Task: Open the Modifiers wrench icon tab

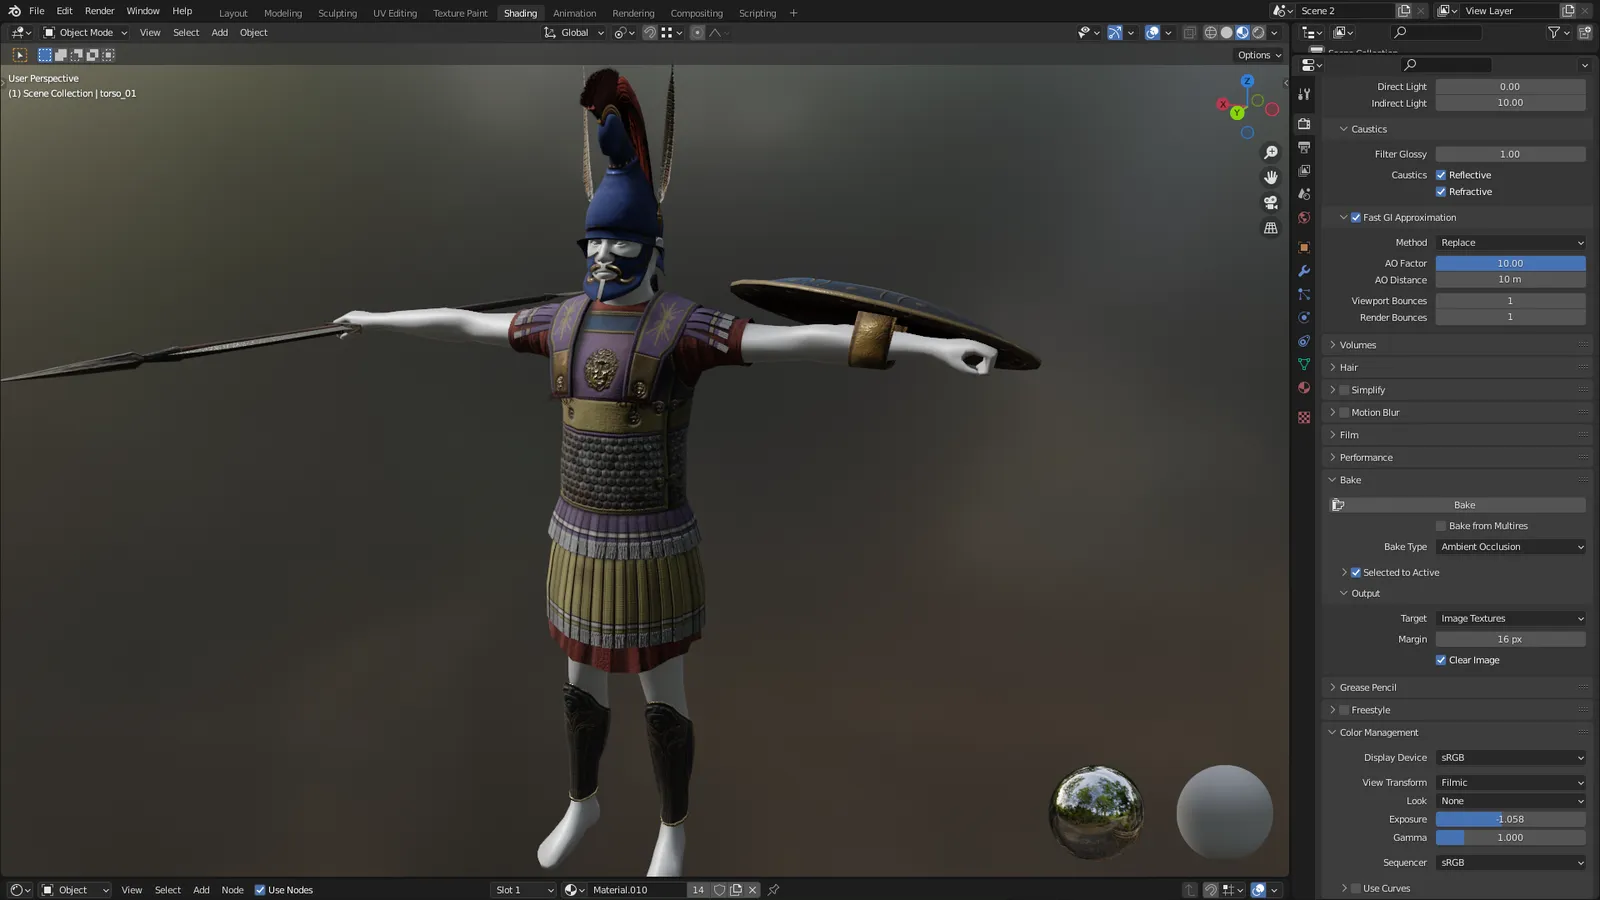Action: pyautogui.click(x=1304, y=271)
